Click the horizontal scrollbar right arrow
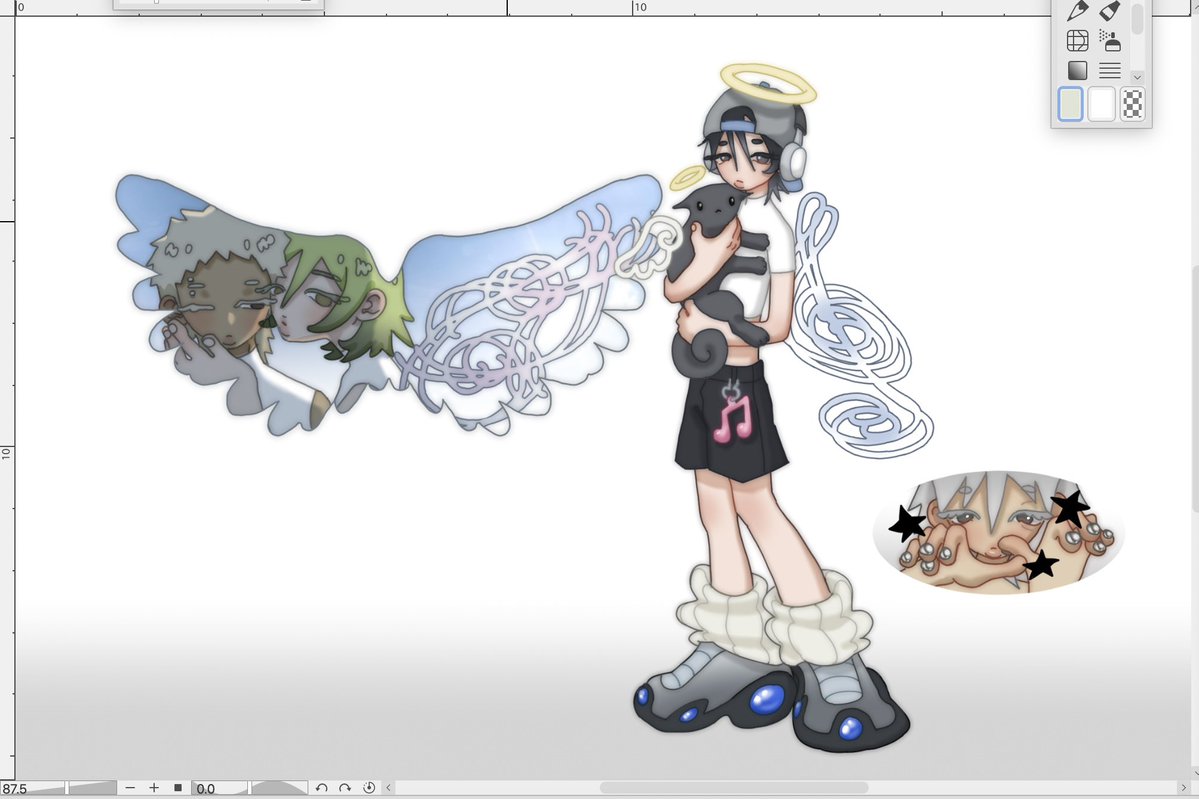The height and width of the screenshot is (799, 1199). (1183, 788)
